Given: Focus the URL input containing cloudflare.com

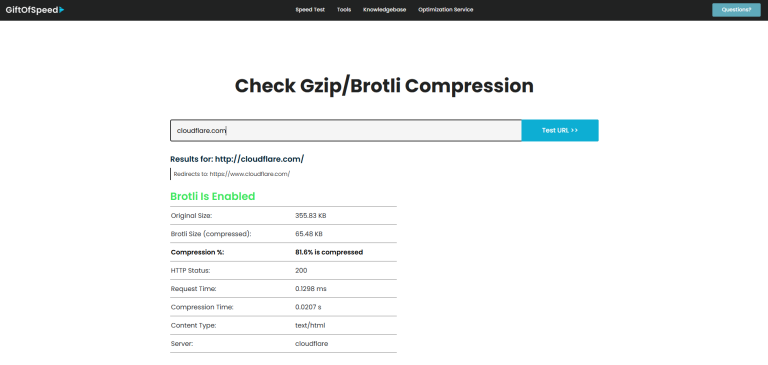Looking at the screenshot, I should (x=346, y=130).
